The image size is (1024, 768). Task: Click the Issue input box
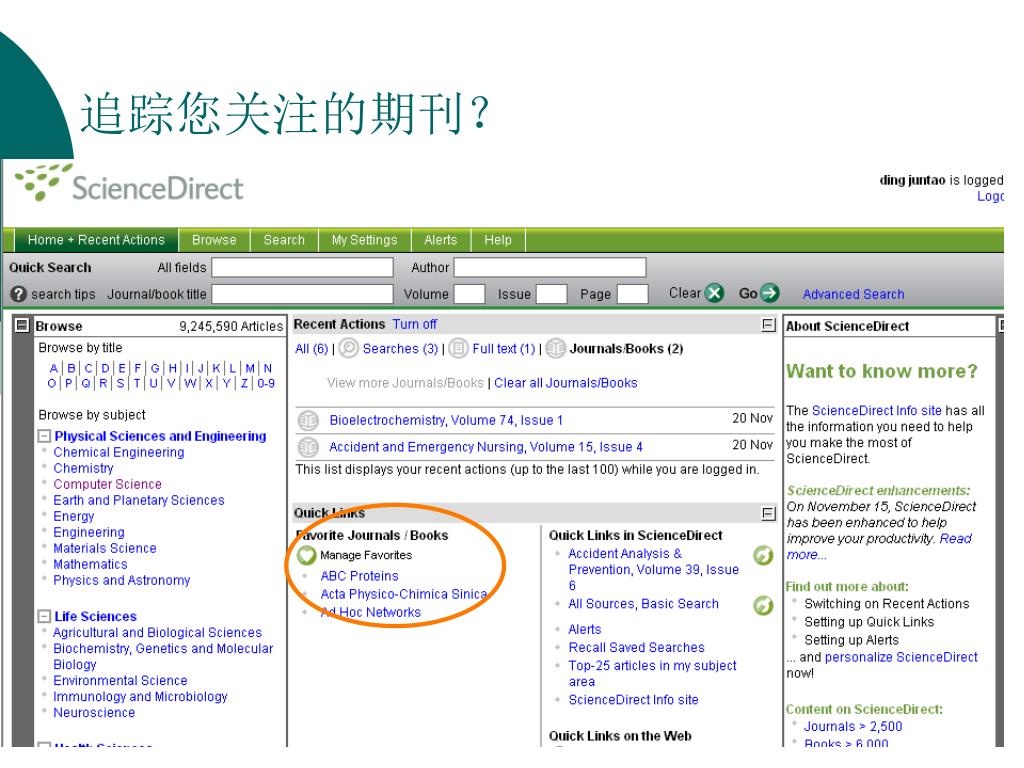pos(551,294)
